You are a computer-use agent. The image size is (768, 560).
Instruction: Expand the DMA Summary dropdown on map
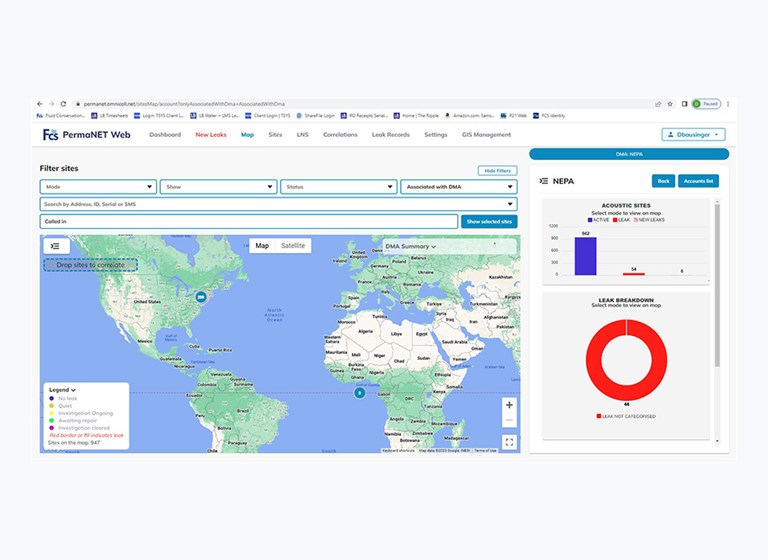410,246
